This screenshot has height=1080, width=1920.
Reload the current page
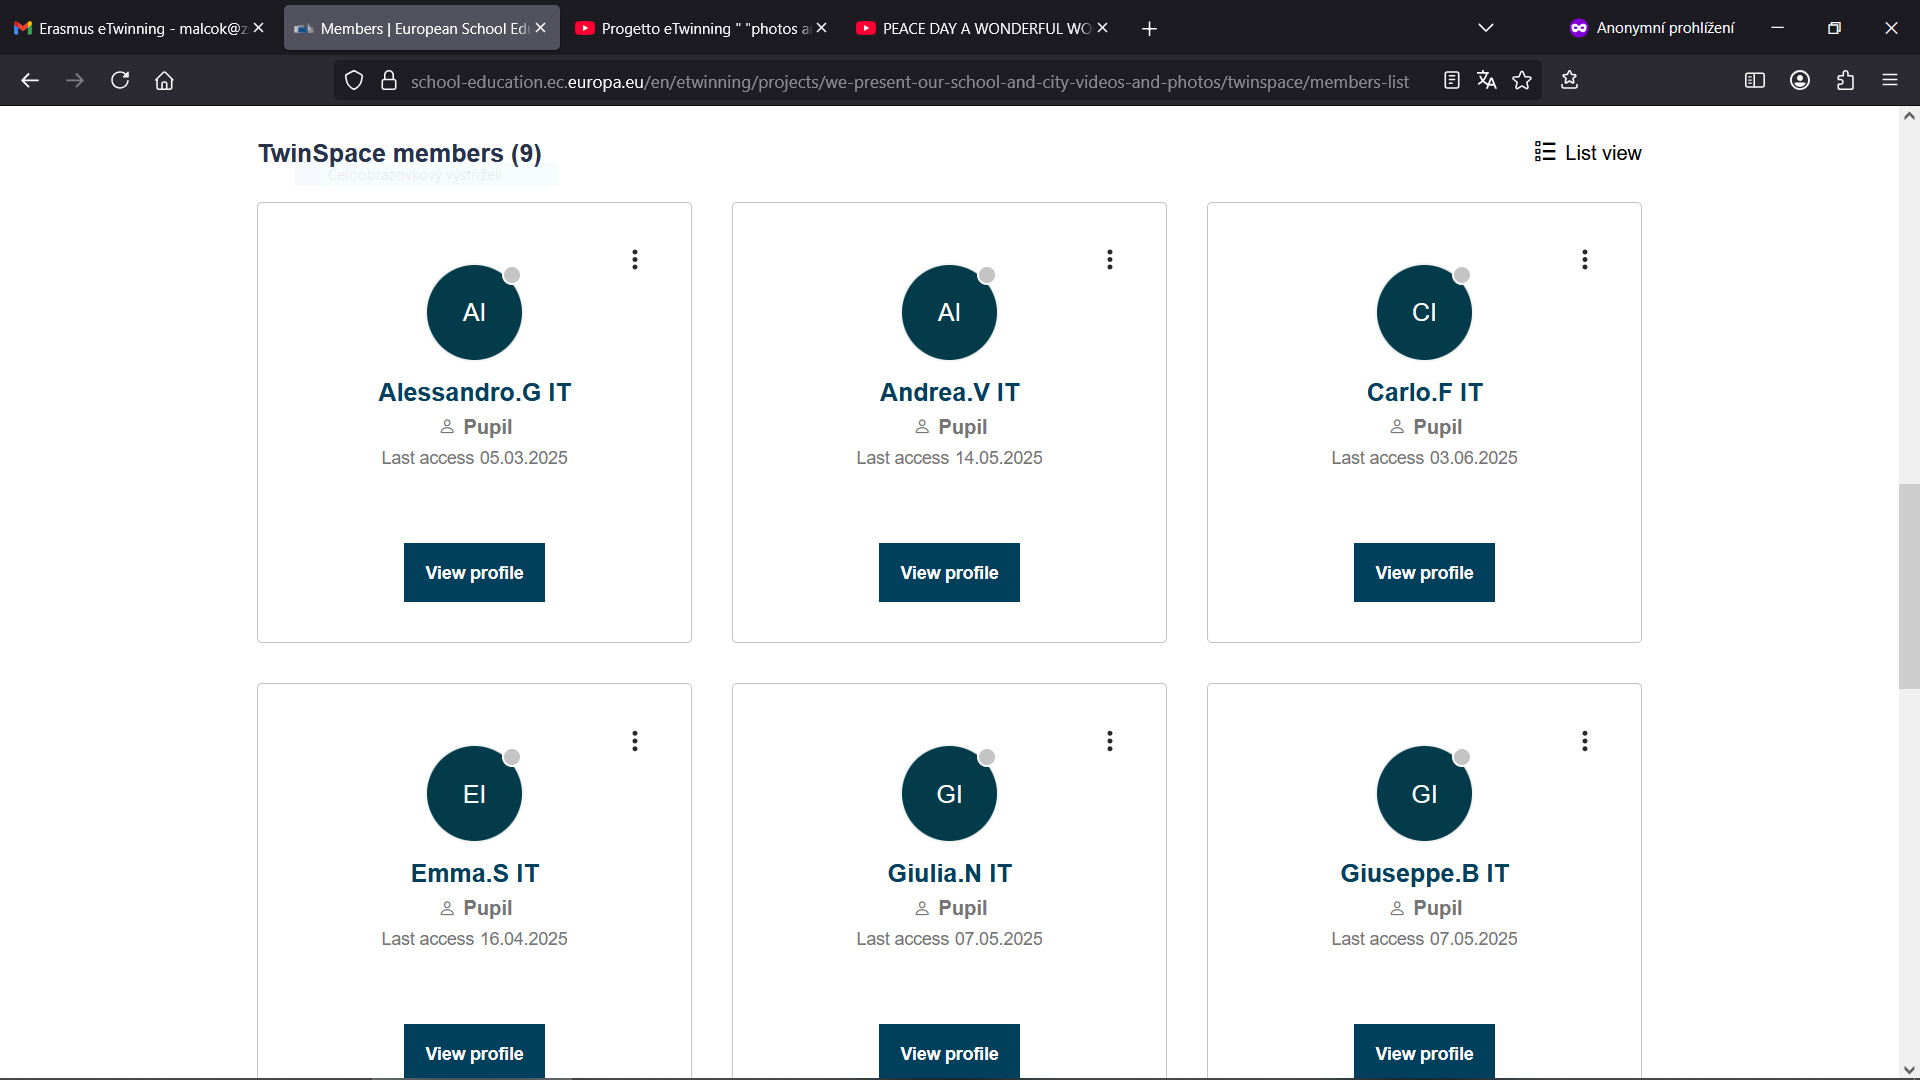pyautogui.click(x=120, y=80)
